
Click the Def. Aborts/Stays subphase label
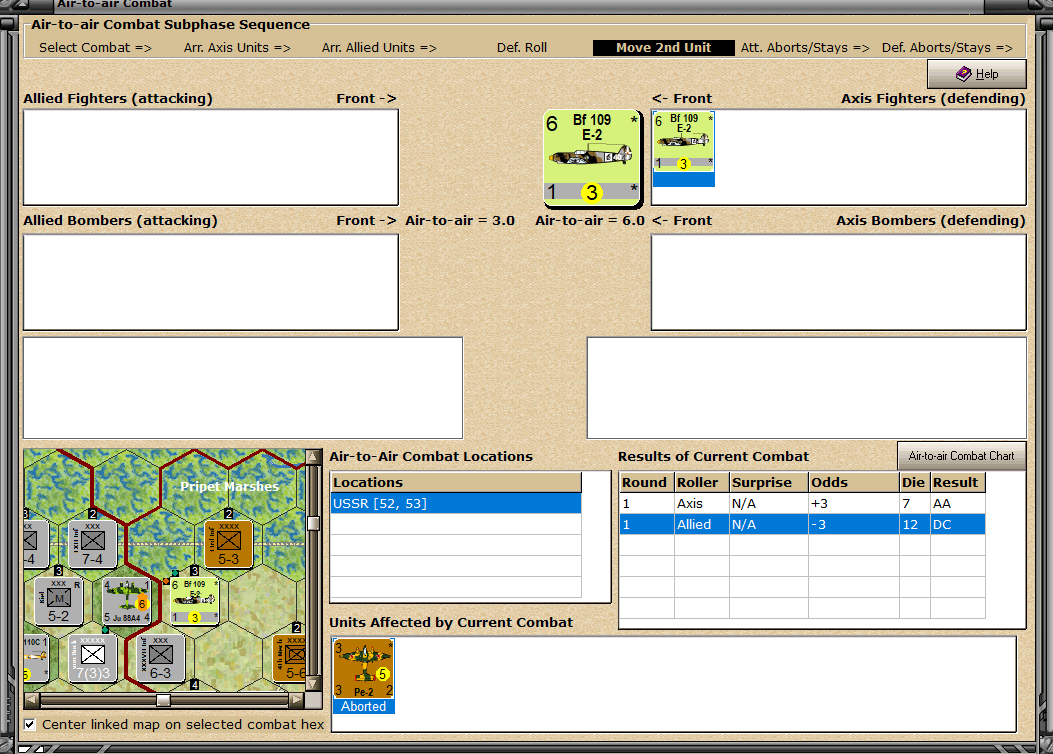click(x=947, y=48)
